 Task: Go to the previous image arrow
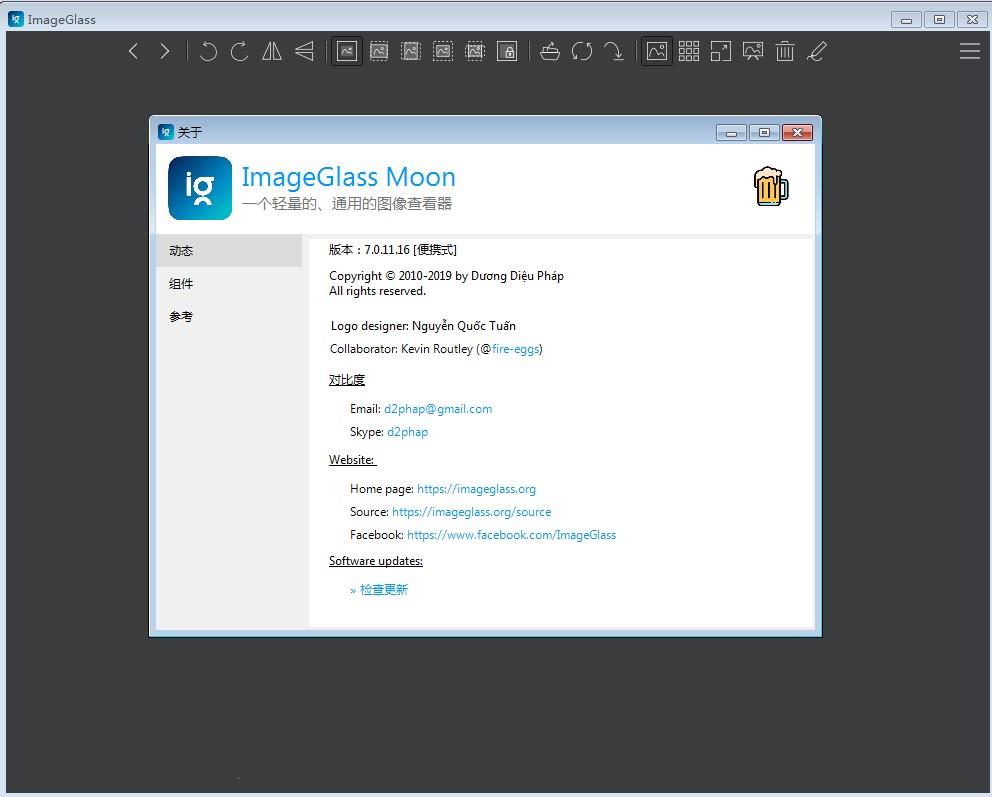(x=133, y=51)
